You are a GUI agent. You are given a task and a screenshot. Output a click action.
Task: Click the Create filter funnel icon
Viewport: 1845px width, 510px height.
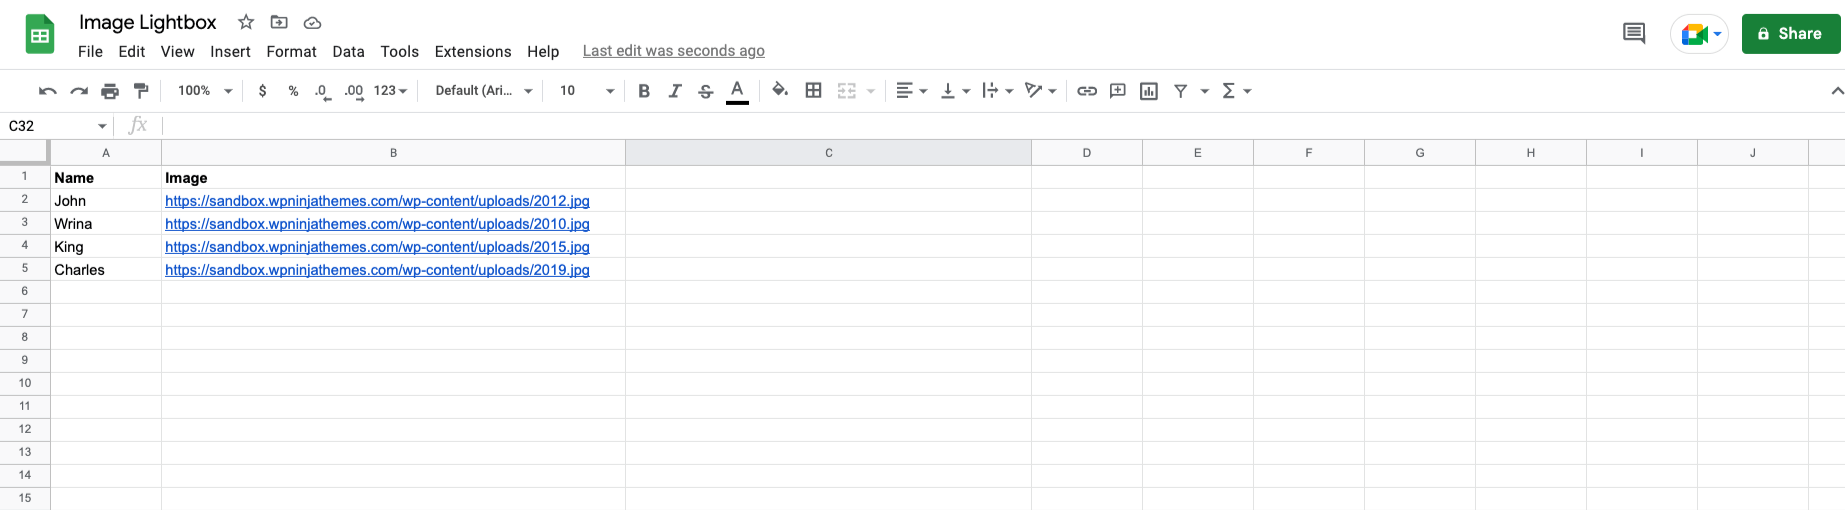coord(1181,91)
